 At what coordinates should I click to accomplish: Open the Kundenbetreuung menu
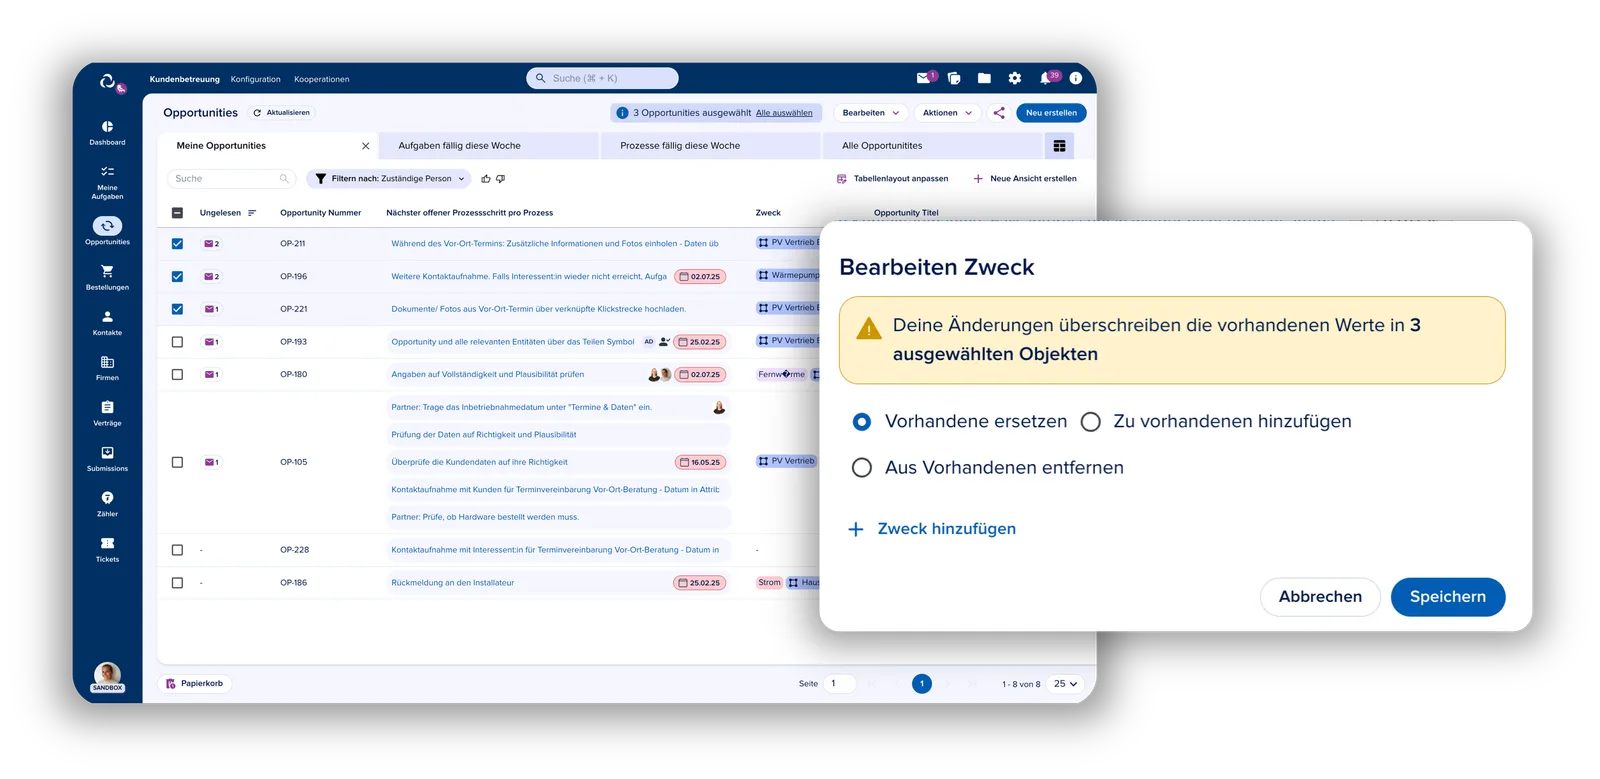coord(185,79)
